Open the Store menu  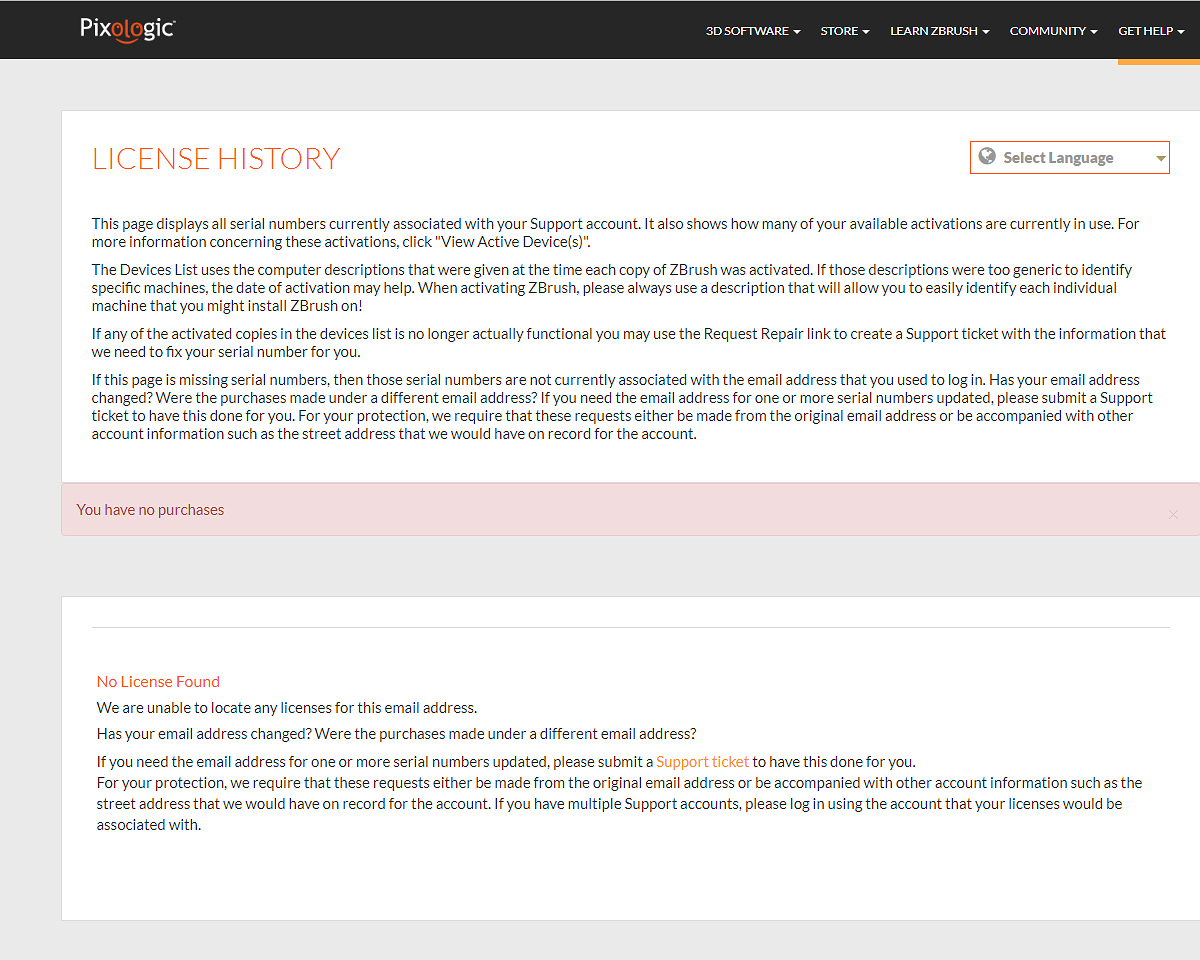click(x=845, y=31)
